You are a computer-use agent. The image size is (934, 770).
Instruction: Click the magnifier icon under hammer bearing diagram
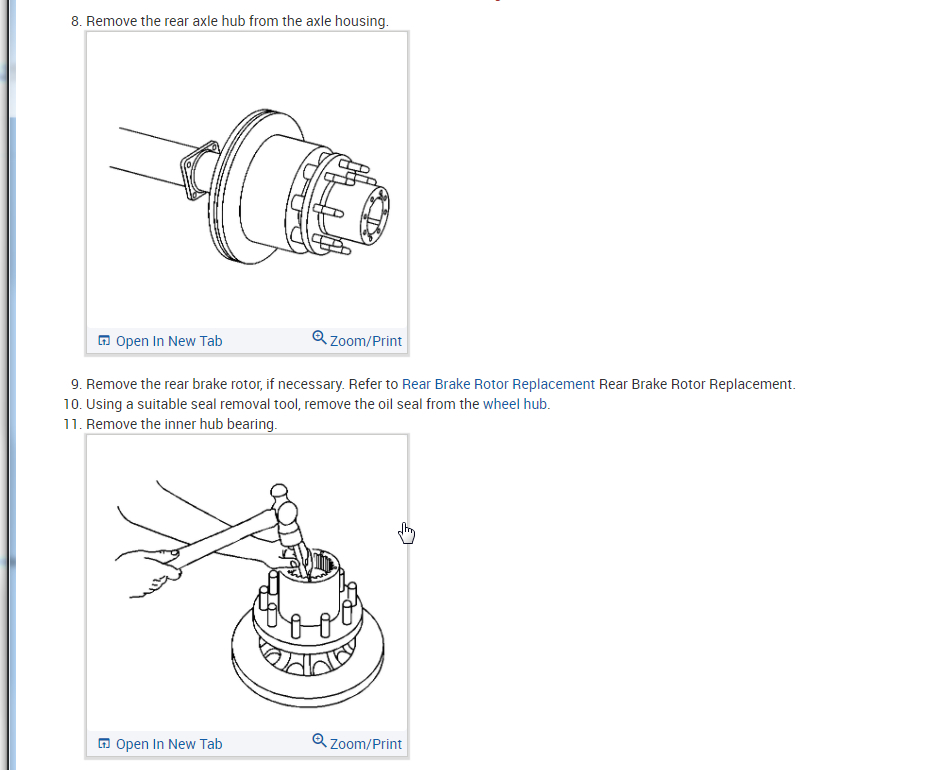coord(319,740)
